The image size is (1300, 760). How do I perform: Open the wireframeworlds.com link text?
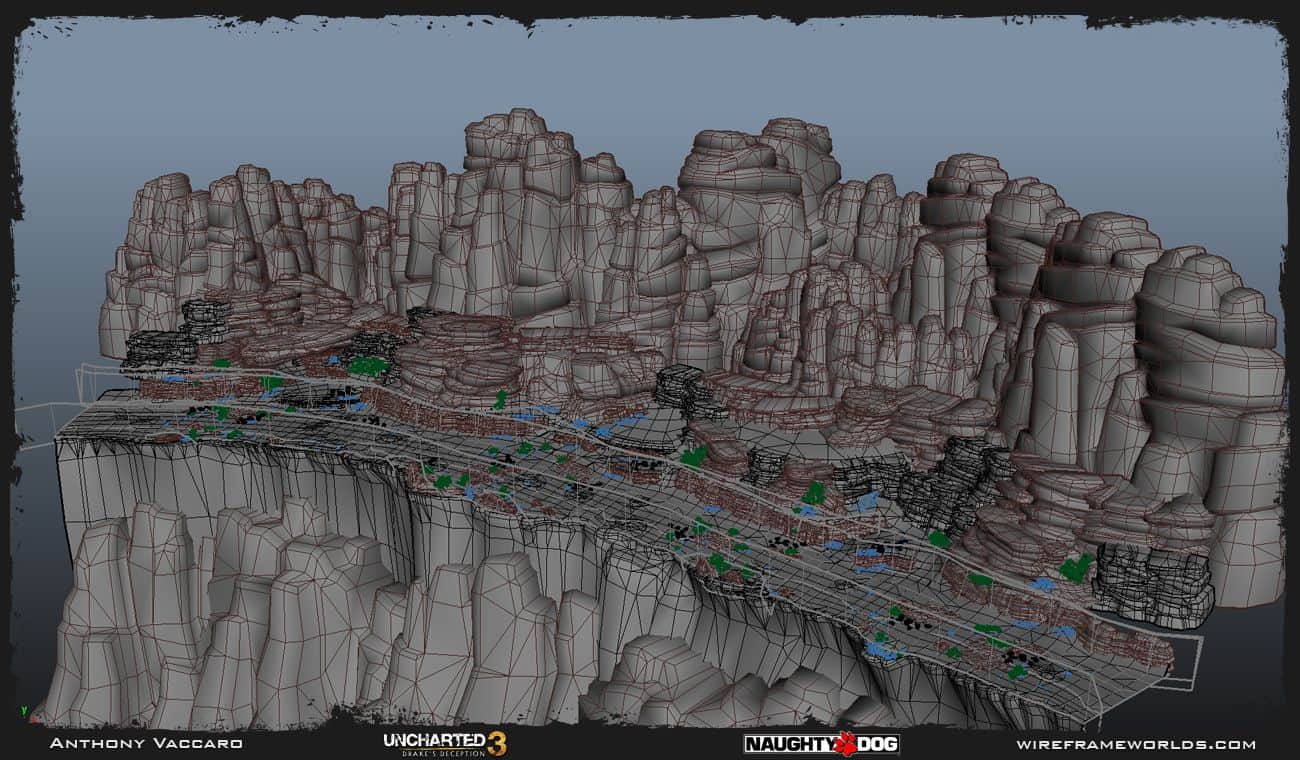click(x=1136, y=744)
